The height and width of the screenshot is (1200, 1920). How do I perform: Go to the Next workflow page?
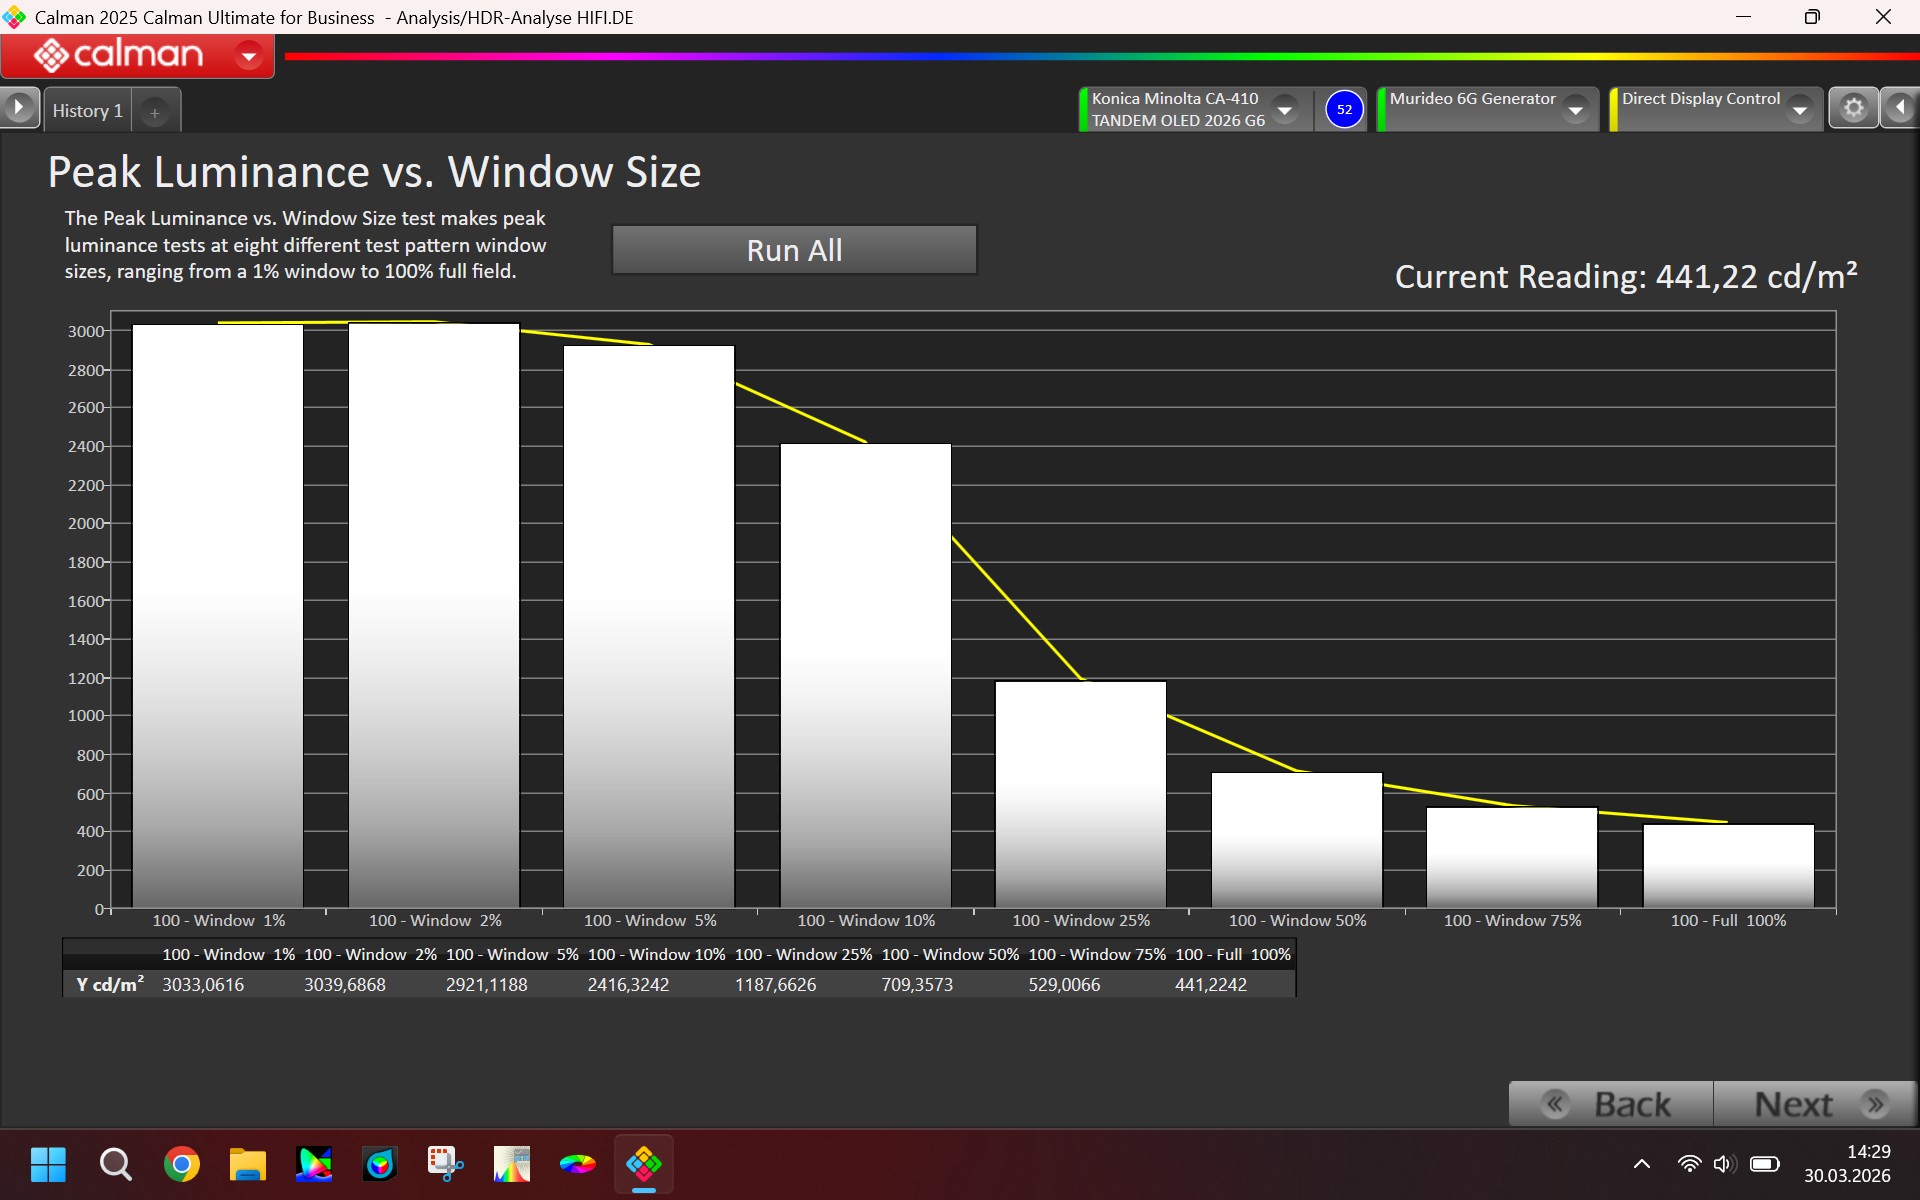[x=1815, y=1104]
